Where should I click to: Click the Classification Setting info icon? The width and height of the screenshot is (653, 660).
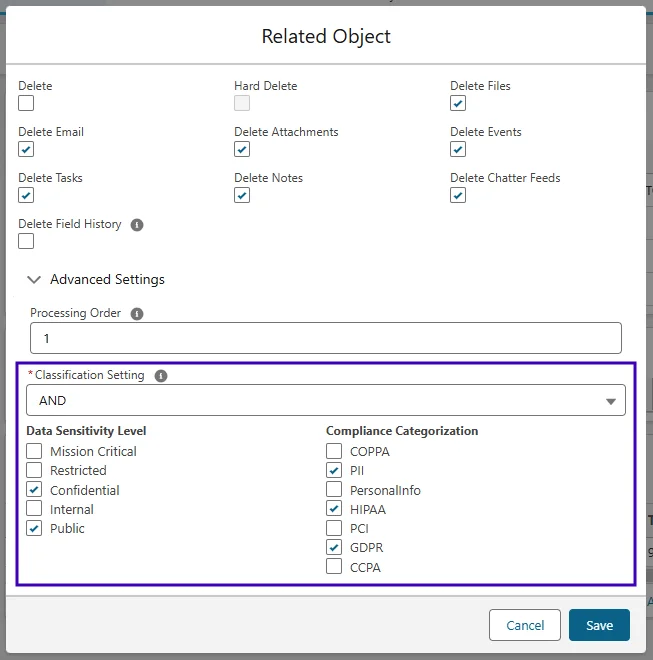click(161, 376)
